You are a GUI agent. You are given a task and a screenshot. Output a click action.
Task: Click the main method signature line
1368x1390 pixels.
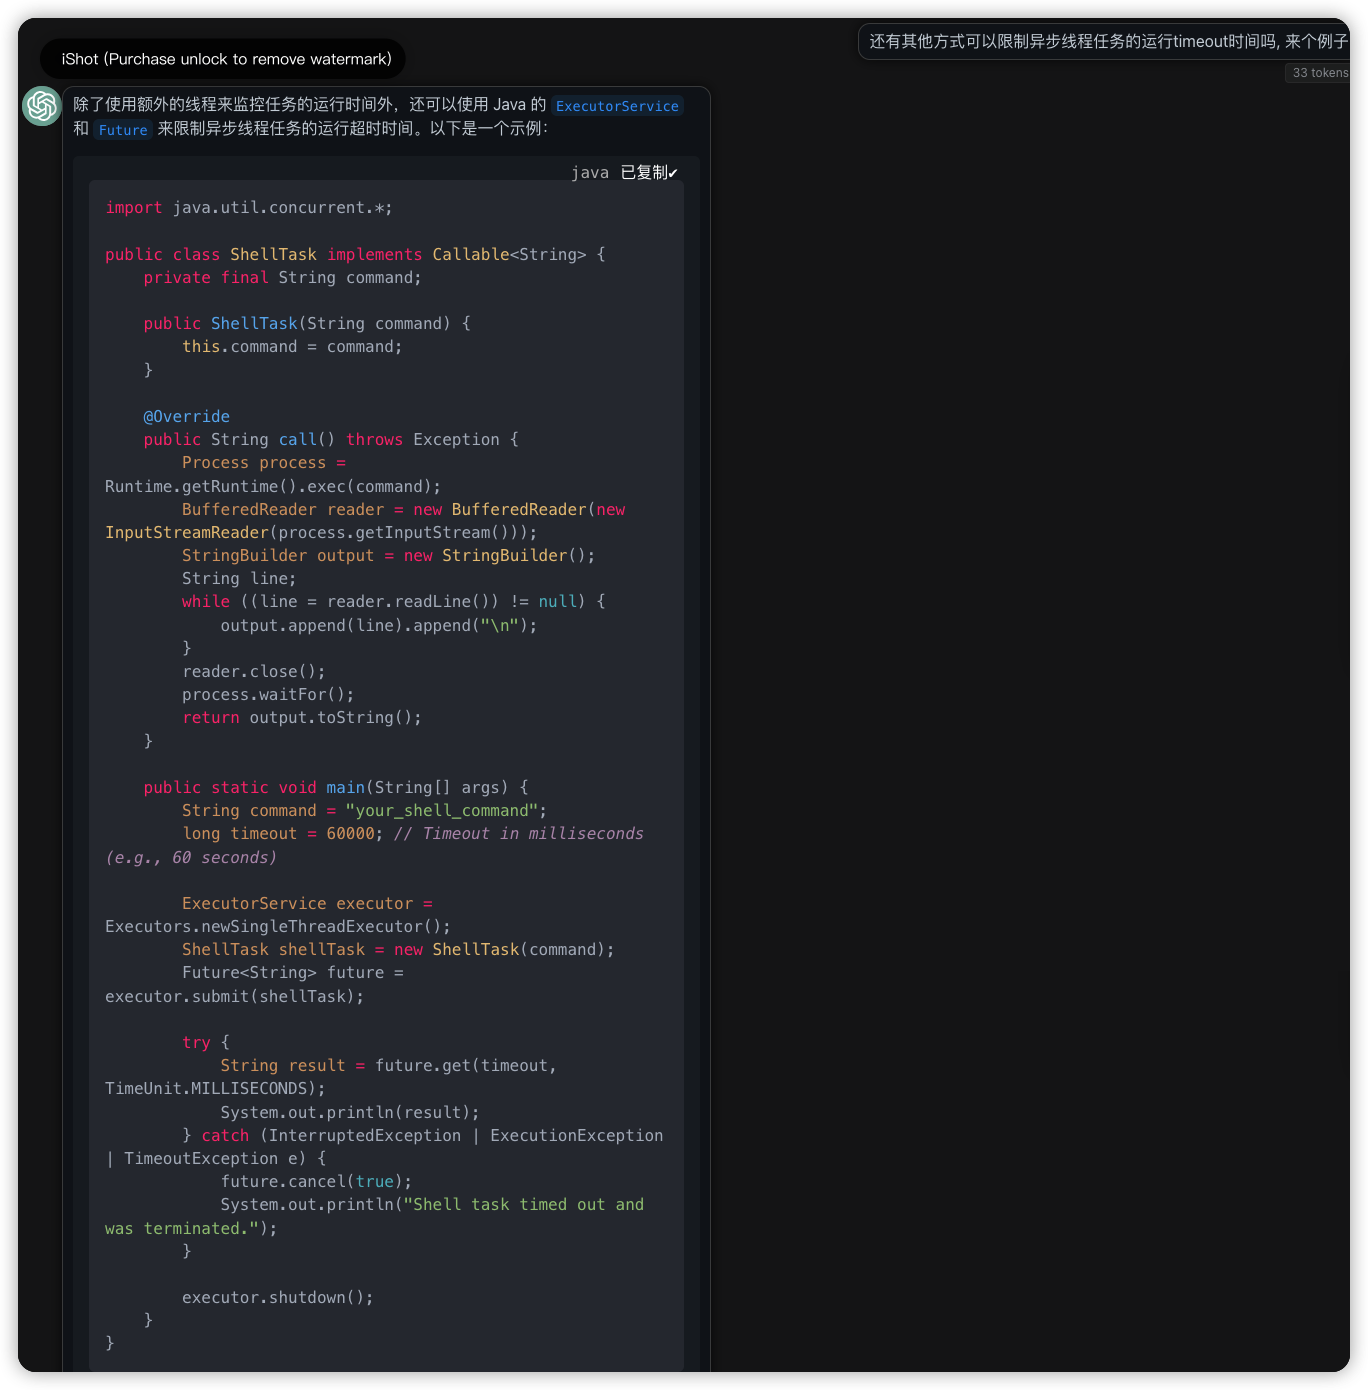pos(335,787)
